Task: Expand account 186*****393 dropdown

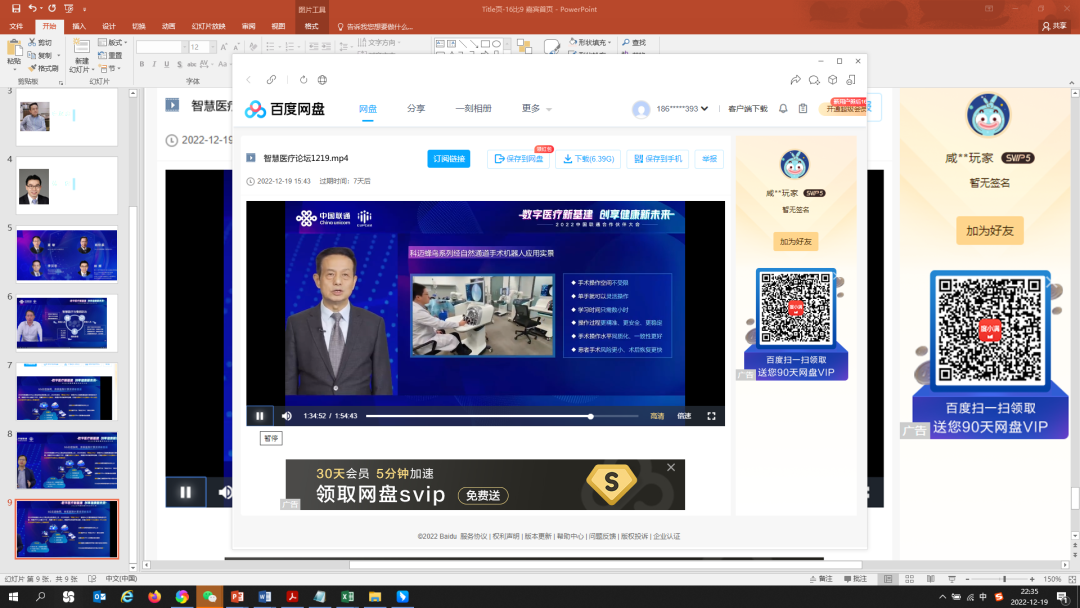Action: point(682,109)
